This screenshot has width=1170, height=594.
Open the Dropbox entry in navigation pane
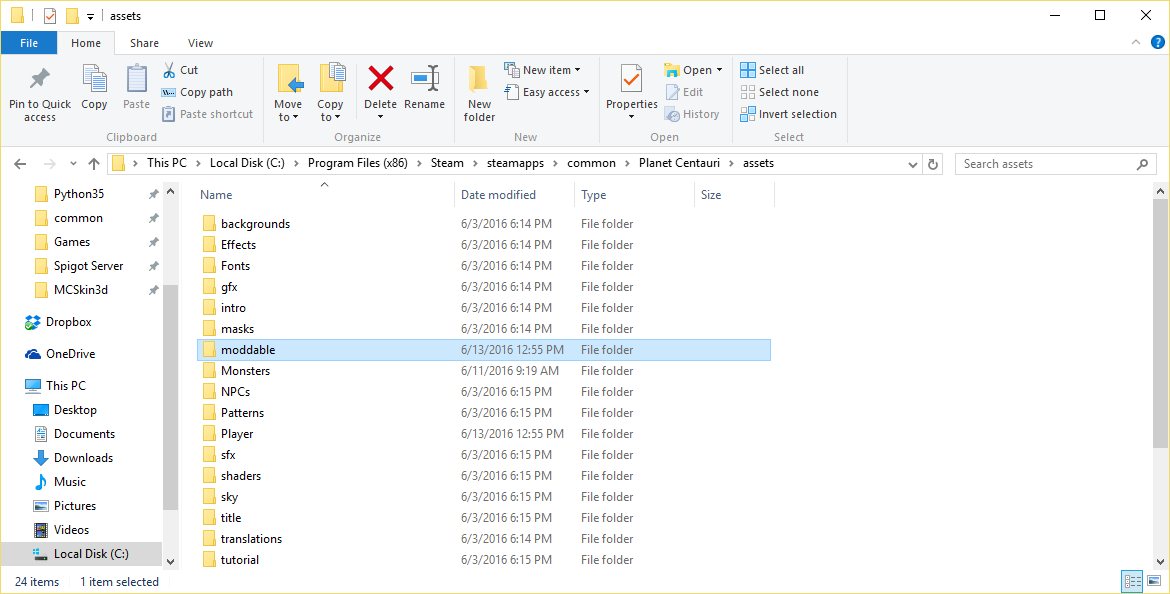58,322
